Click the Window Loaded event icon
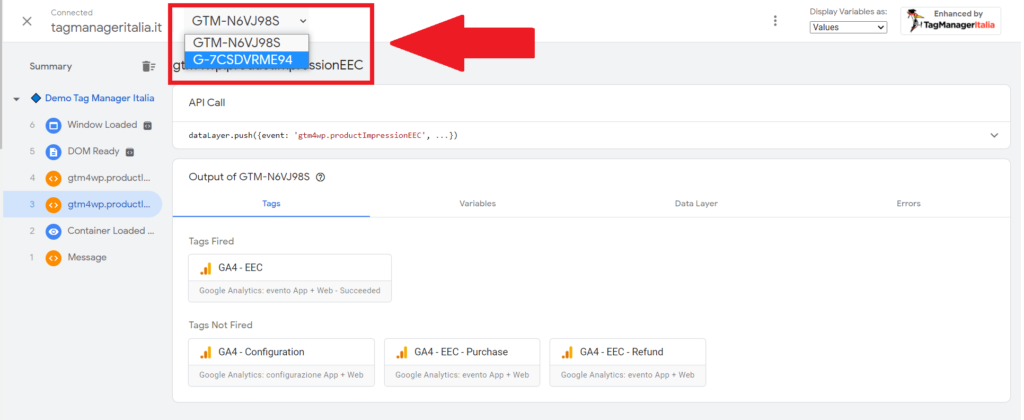The width and height of the screenshot is (1024, 420). tap(54, 125)
